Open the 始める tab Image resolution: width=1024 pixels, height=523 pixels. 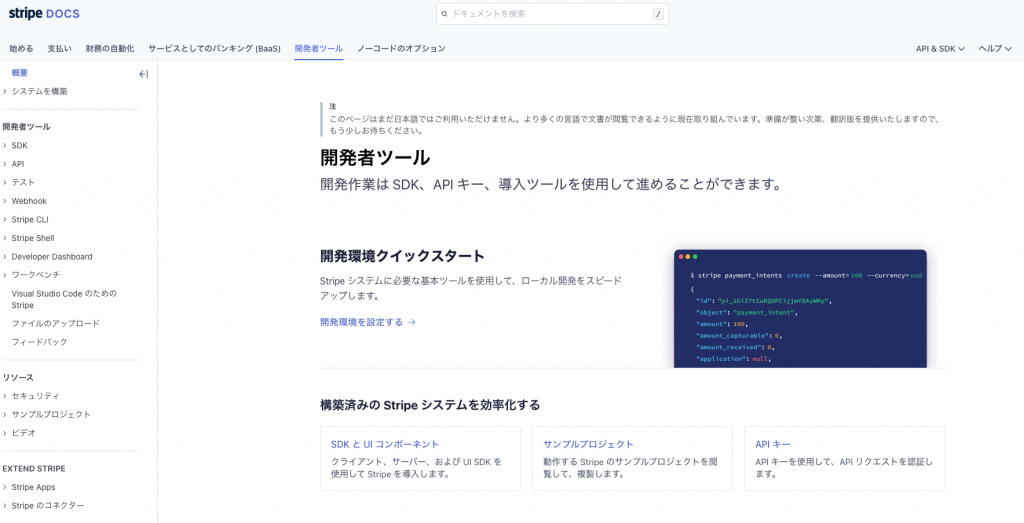[x=22, y=48]
